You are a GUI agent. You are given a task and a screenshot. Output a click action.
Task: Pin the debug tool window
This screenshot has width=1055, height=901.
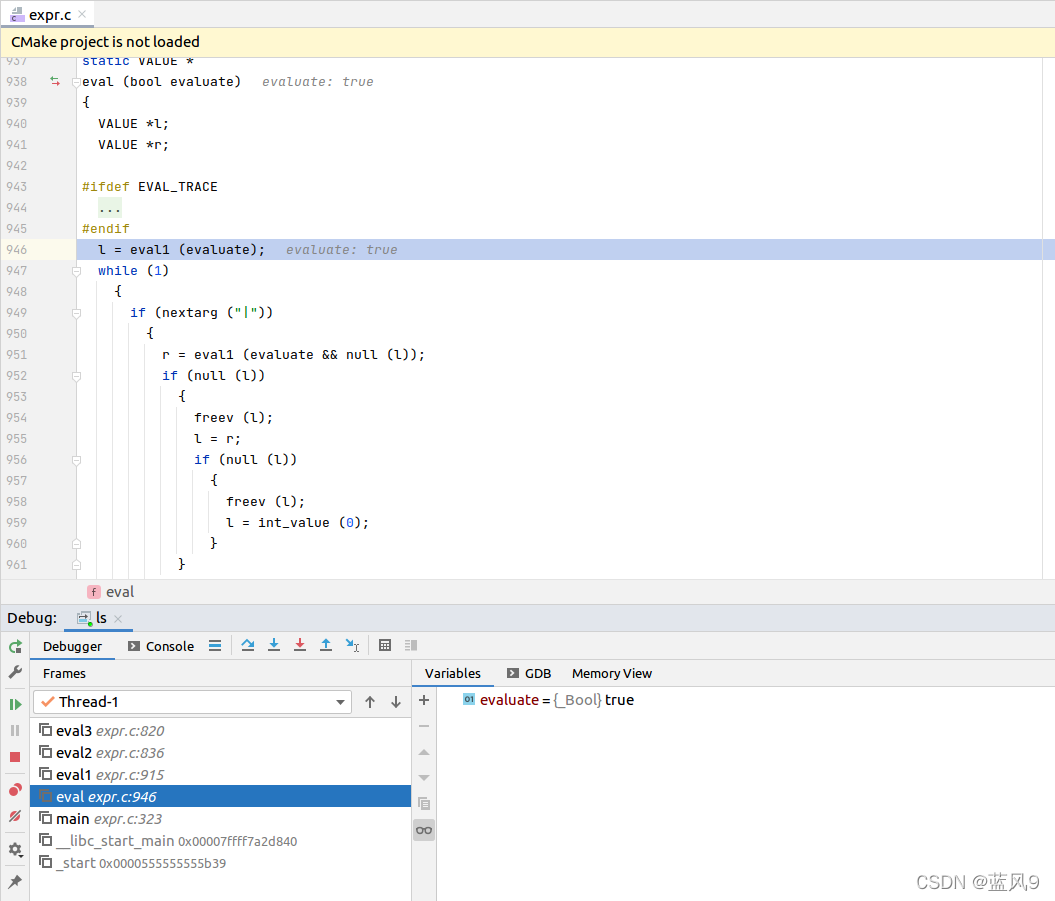(14, 882)
